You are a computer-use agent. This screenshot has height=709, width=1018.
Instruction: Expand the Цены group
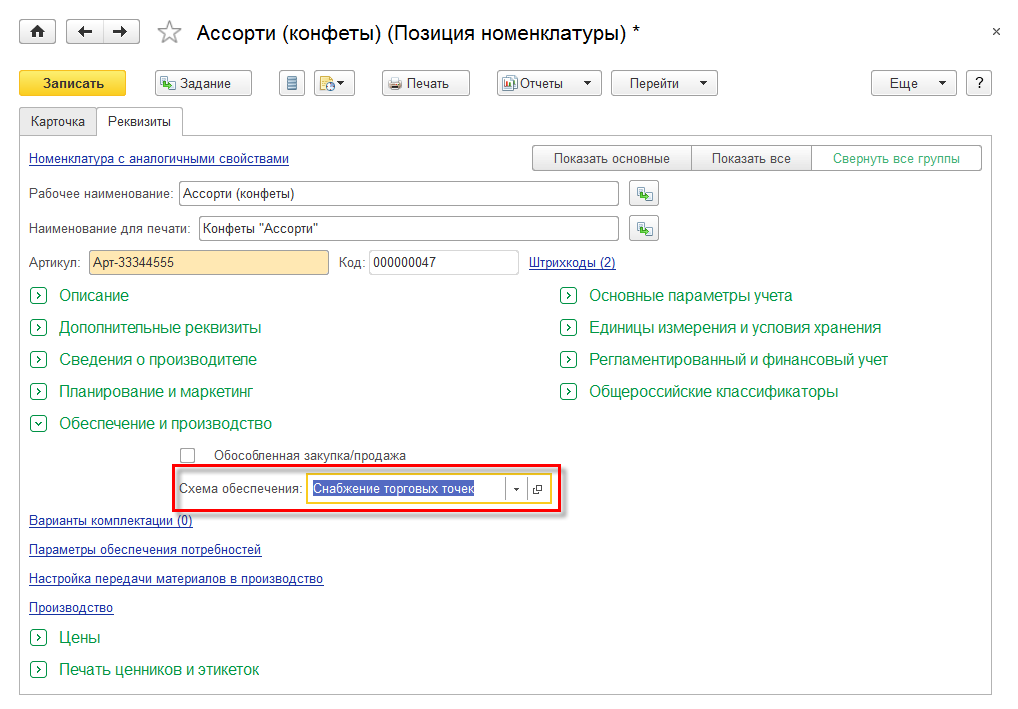(x=39, y=638)
